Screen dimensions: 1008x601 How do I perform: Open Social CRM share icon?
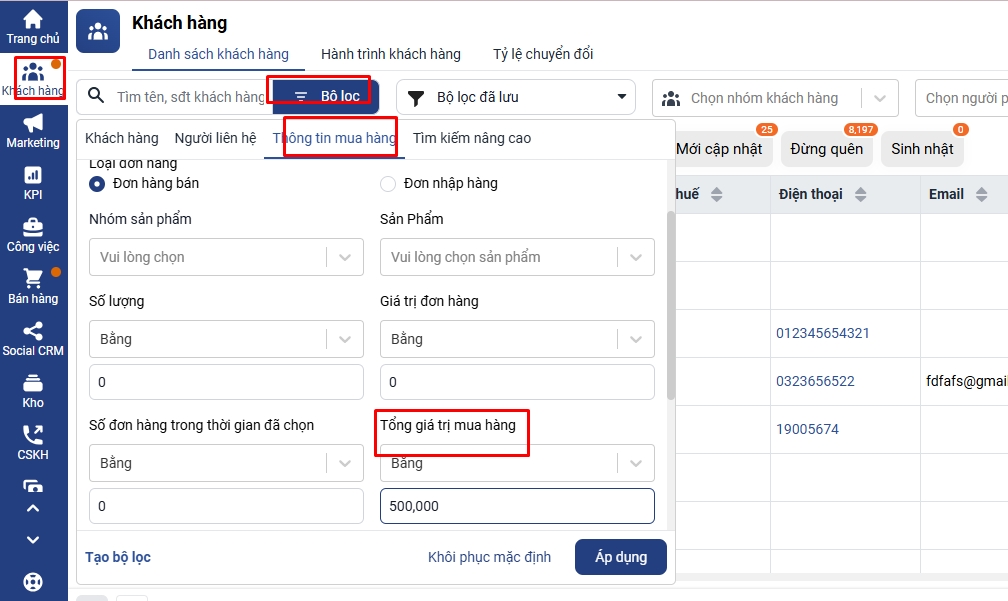[33, 332]
